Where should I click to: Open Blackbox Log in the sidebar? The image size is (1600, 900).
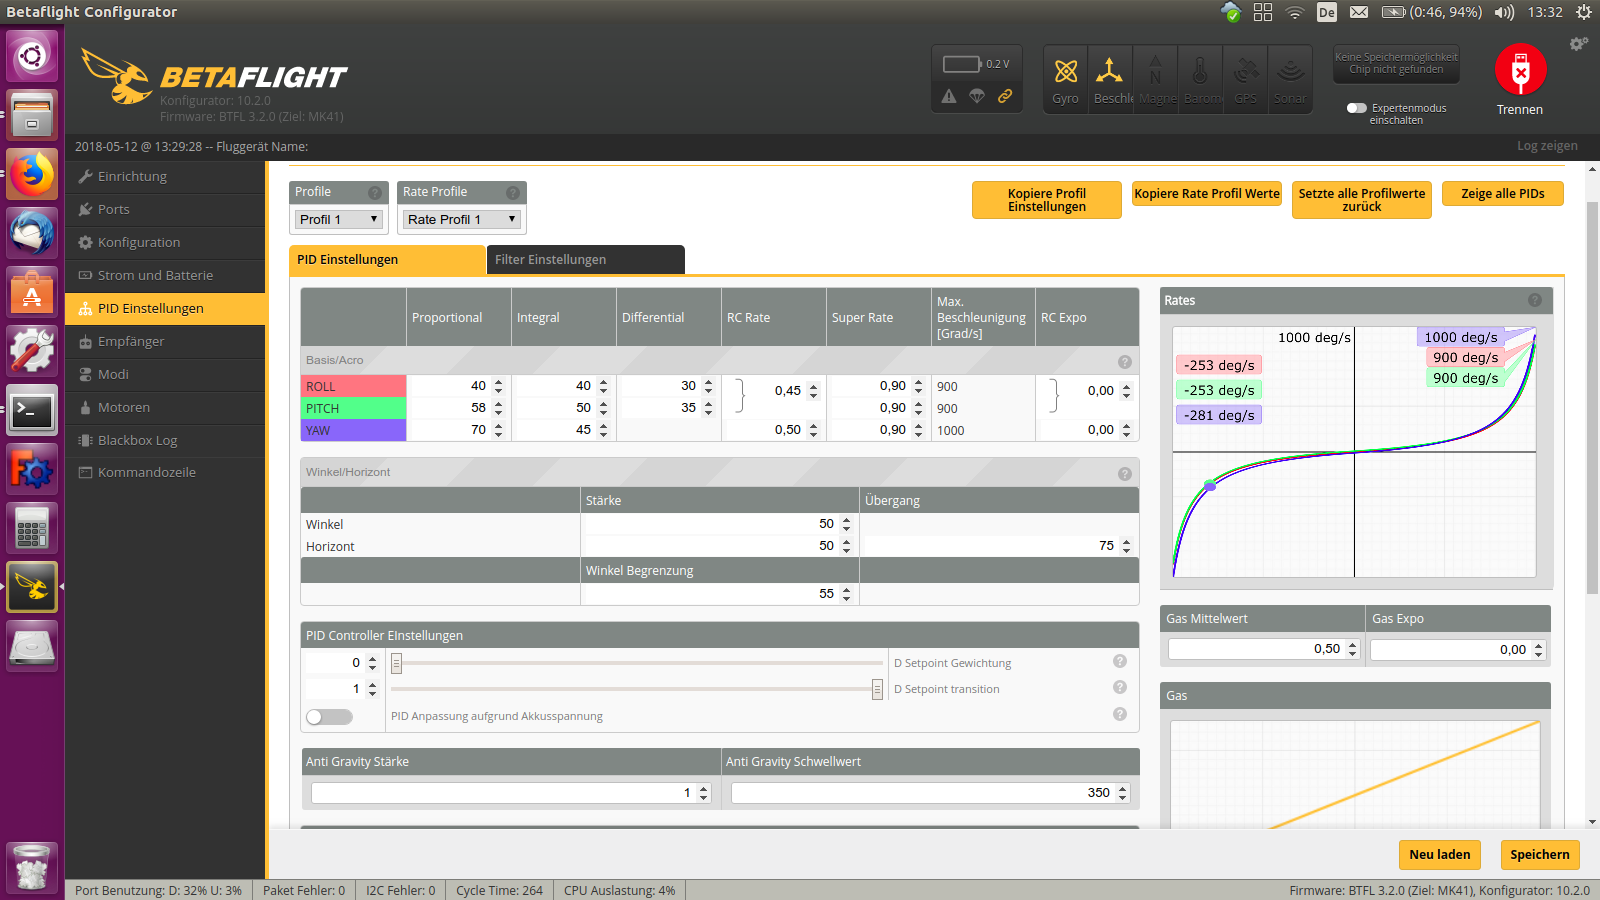165,440
